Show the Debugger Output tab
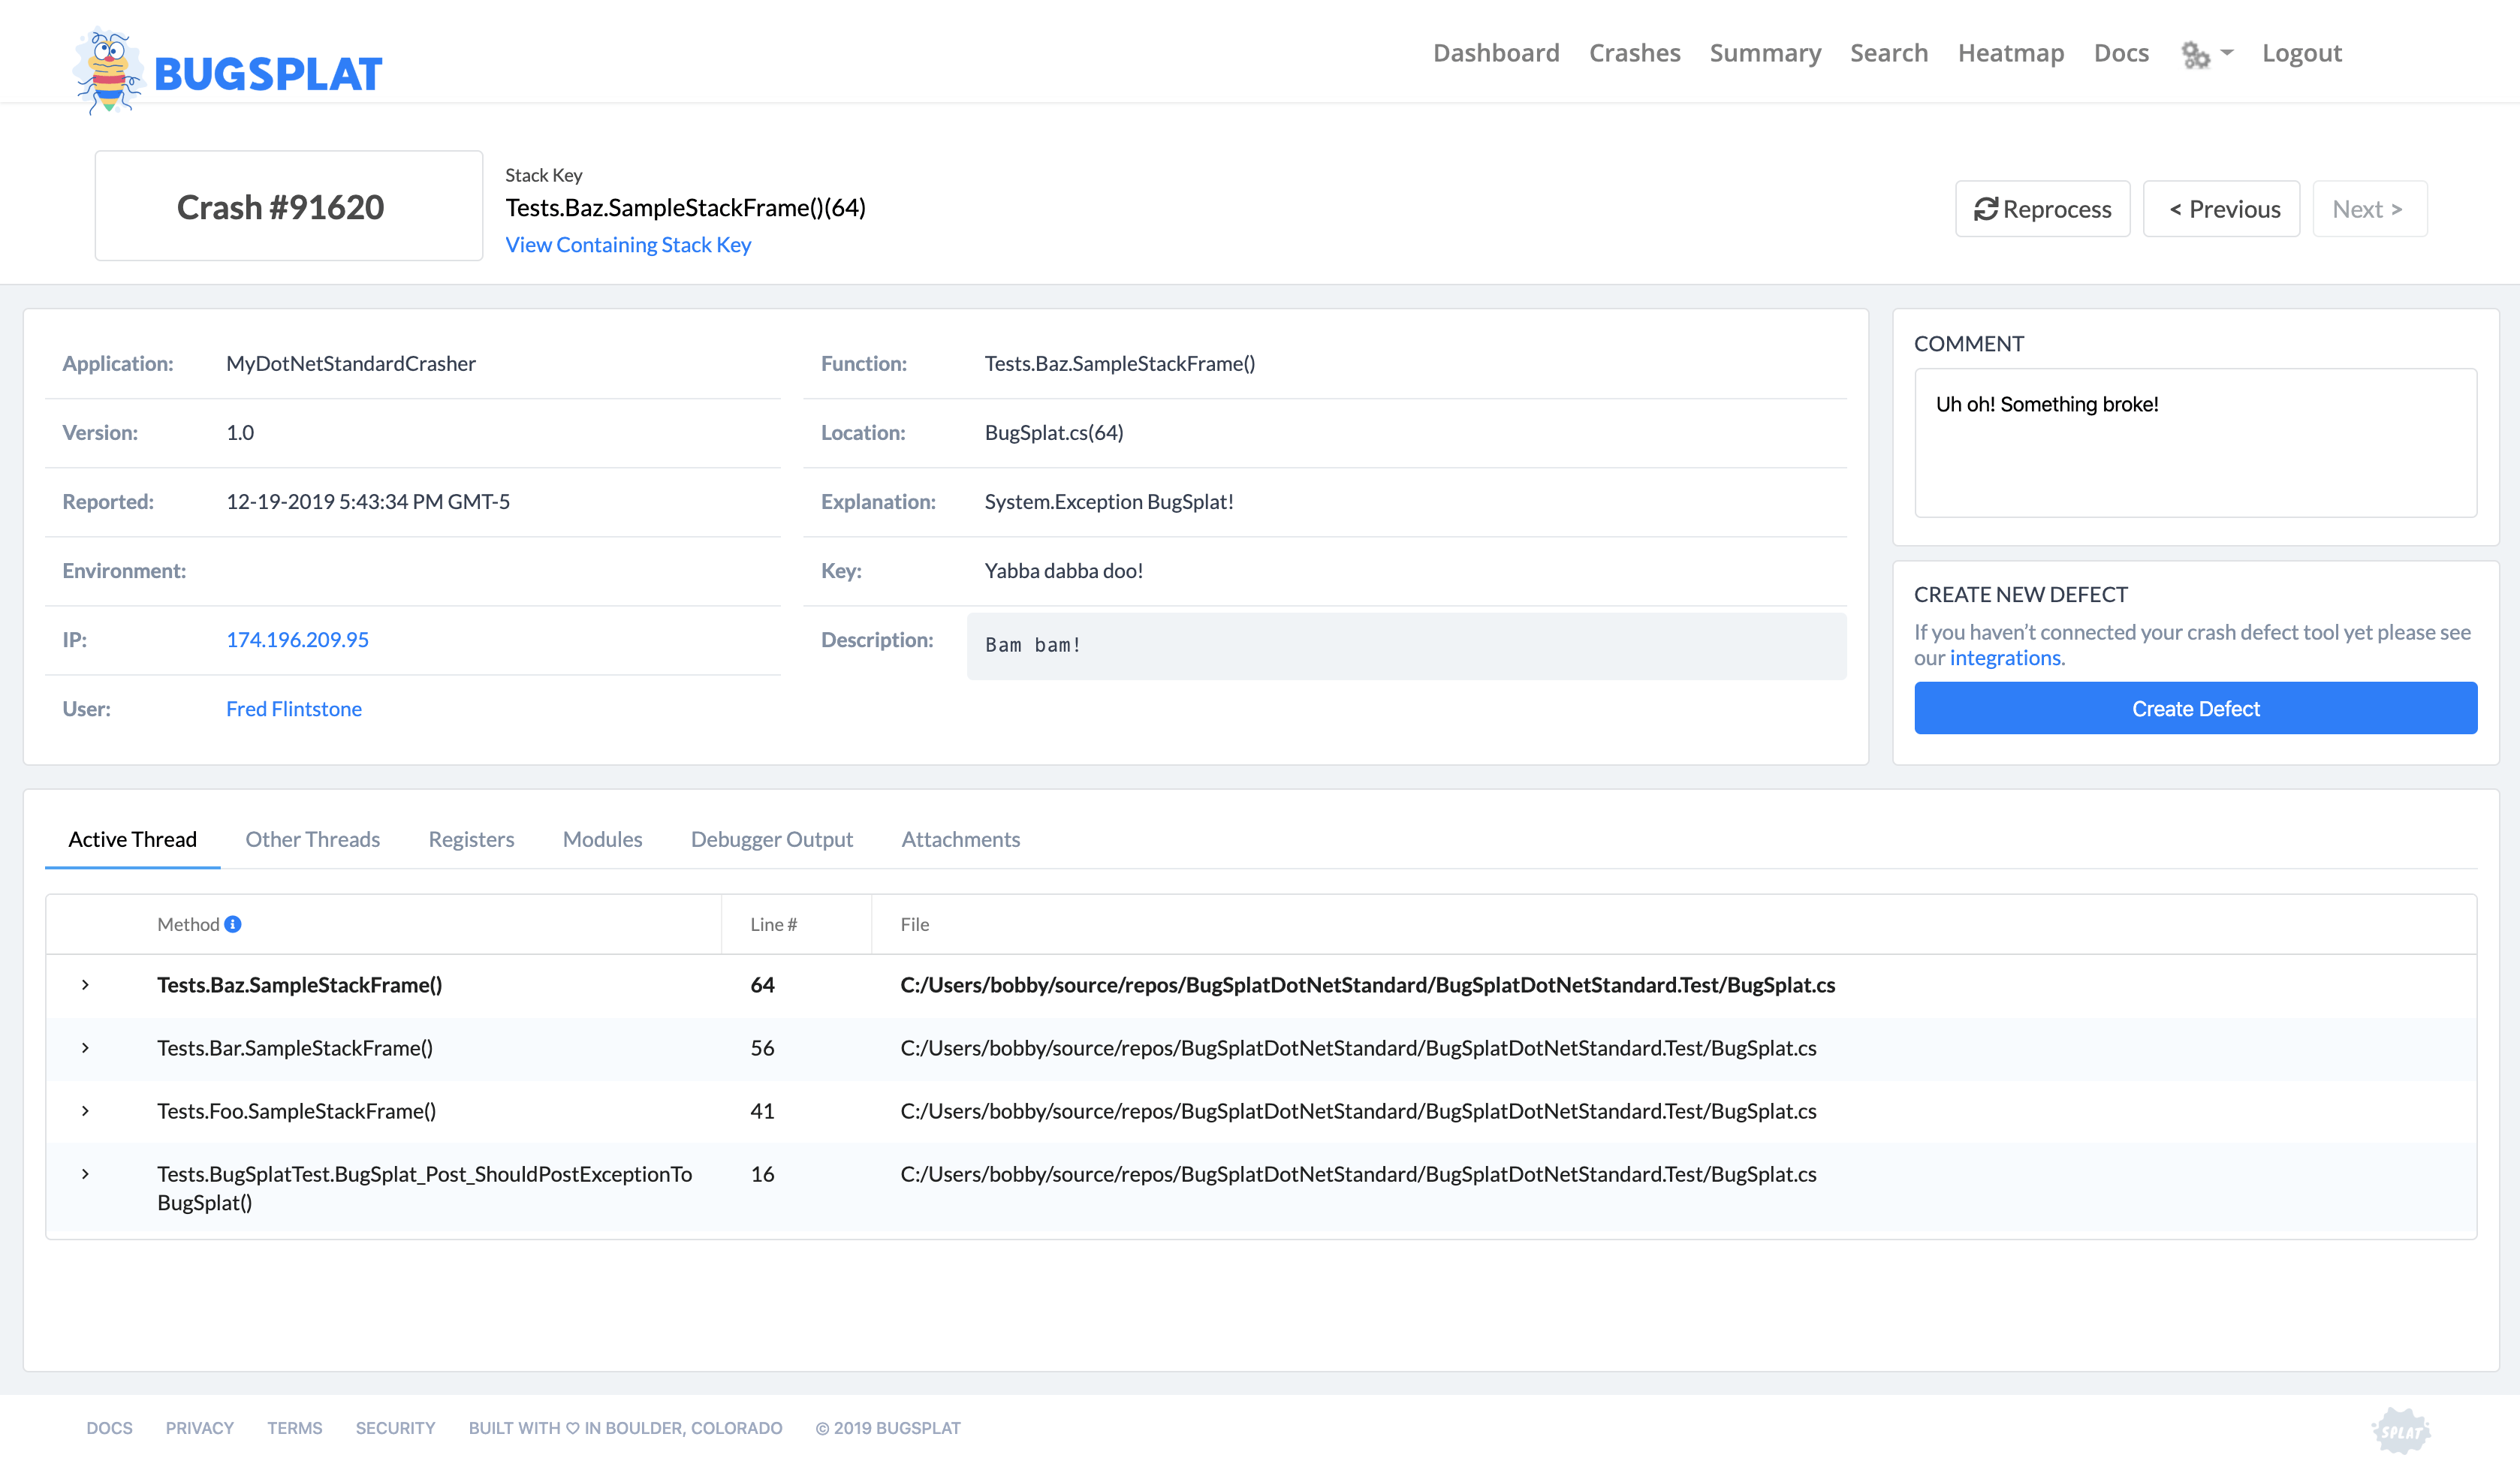Screen dimensions: 2520x1458 772,839
